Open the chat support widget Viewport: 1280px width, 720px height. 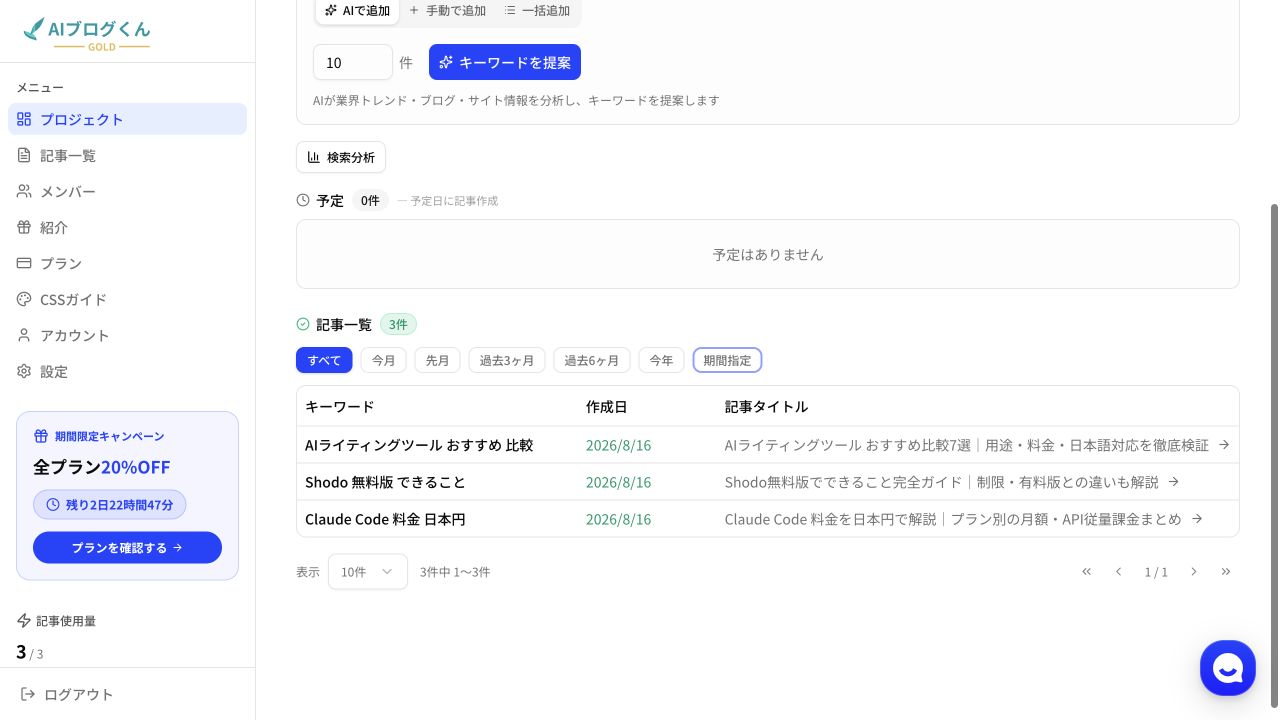(x=1228, y=668)
